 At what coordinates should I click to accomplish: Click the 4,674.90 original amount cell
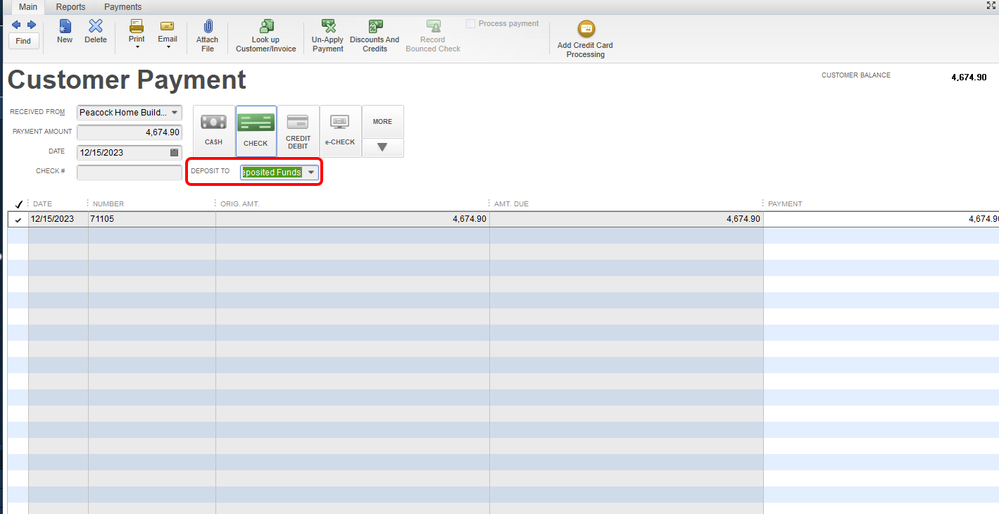[352, 219]
